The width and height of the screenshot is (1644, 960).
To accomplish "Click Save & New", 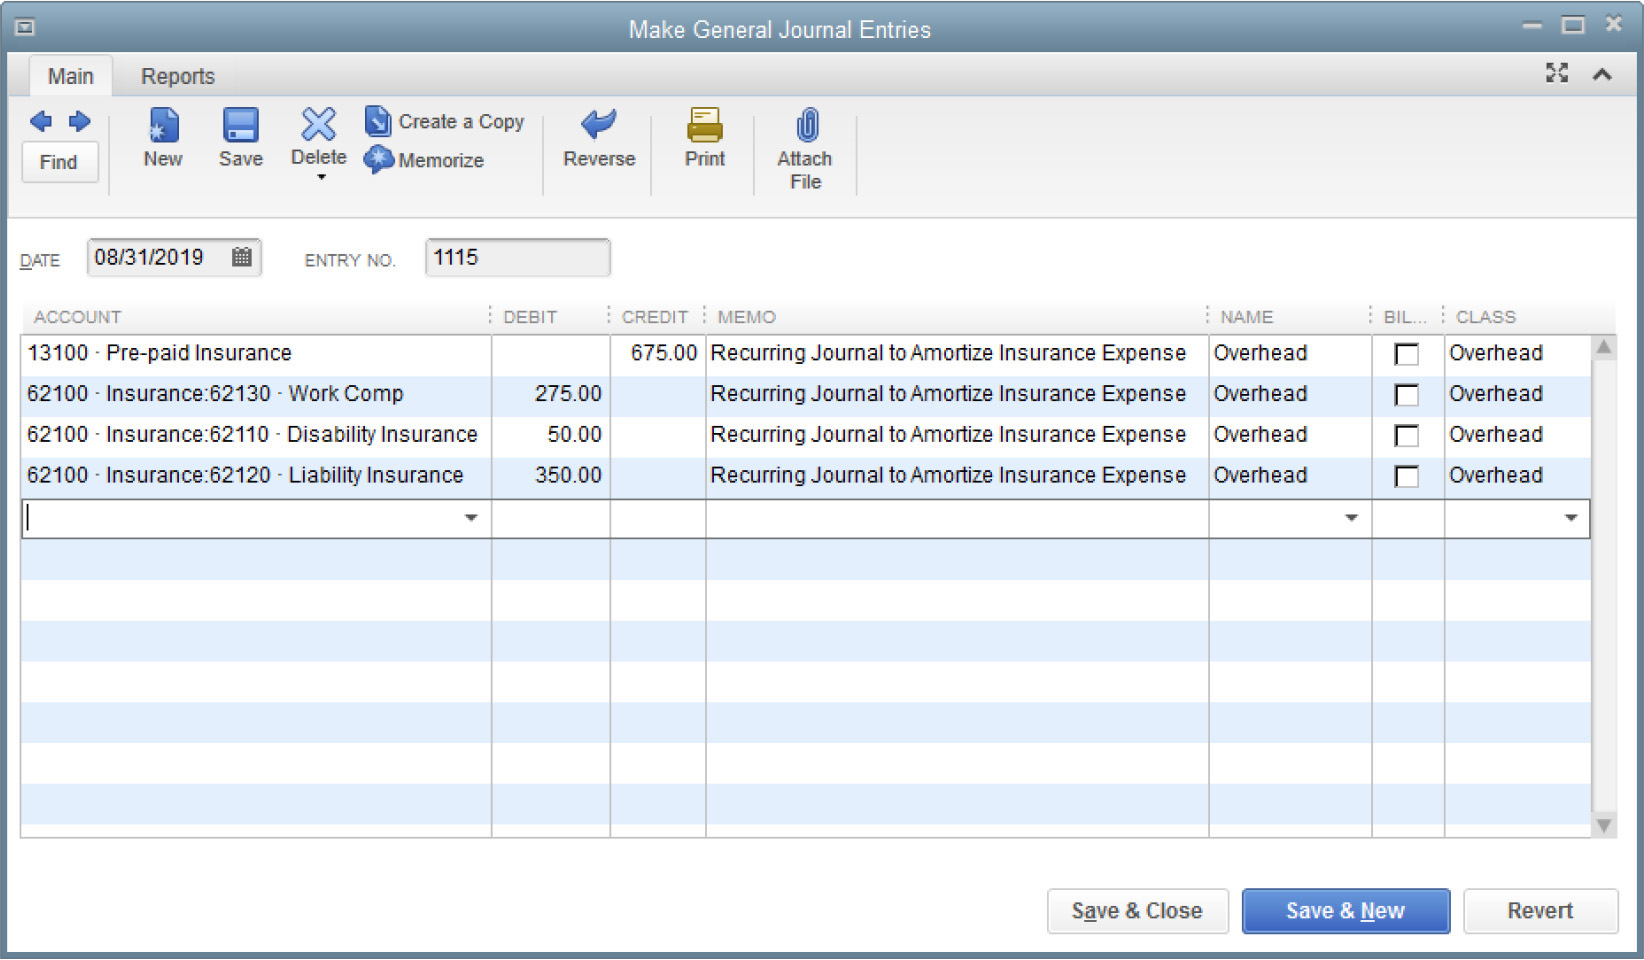I will tap(1345, 911).
